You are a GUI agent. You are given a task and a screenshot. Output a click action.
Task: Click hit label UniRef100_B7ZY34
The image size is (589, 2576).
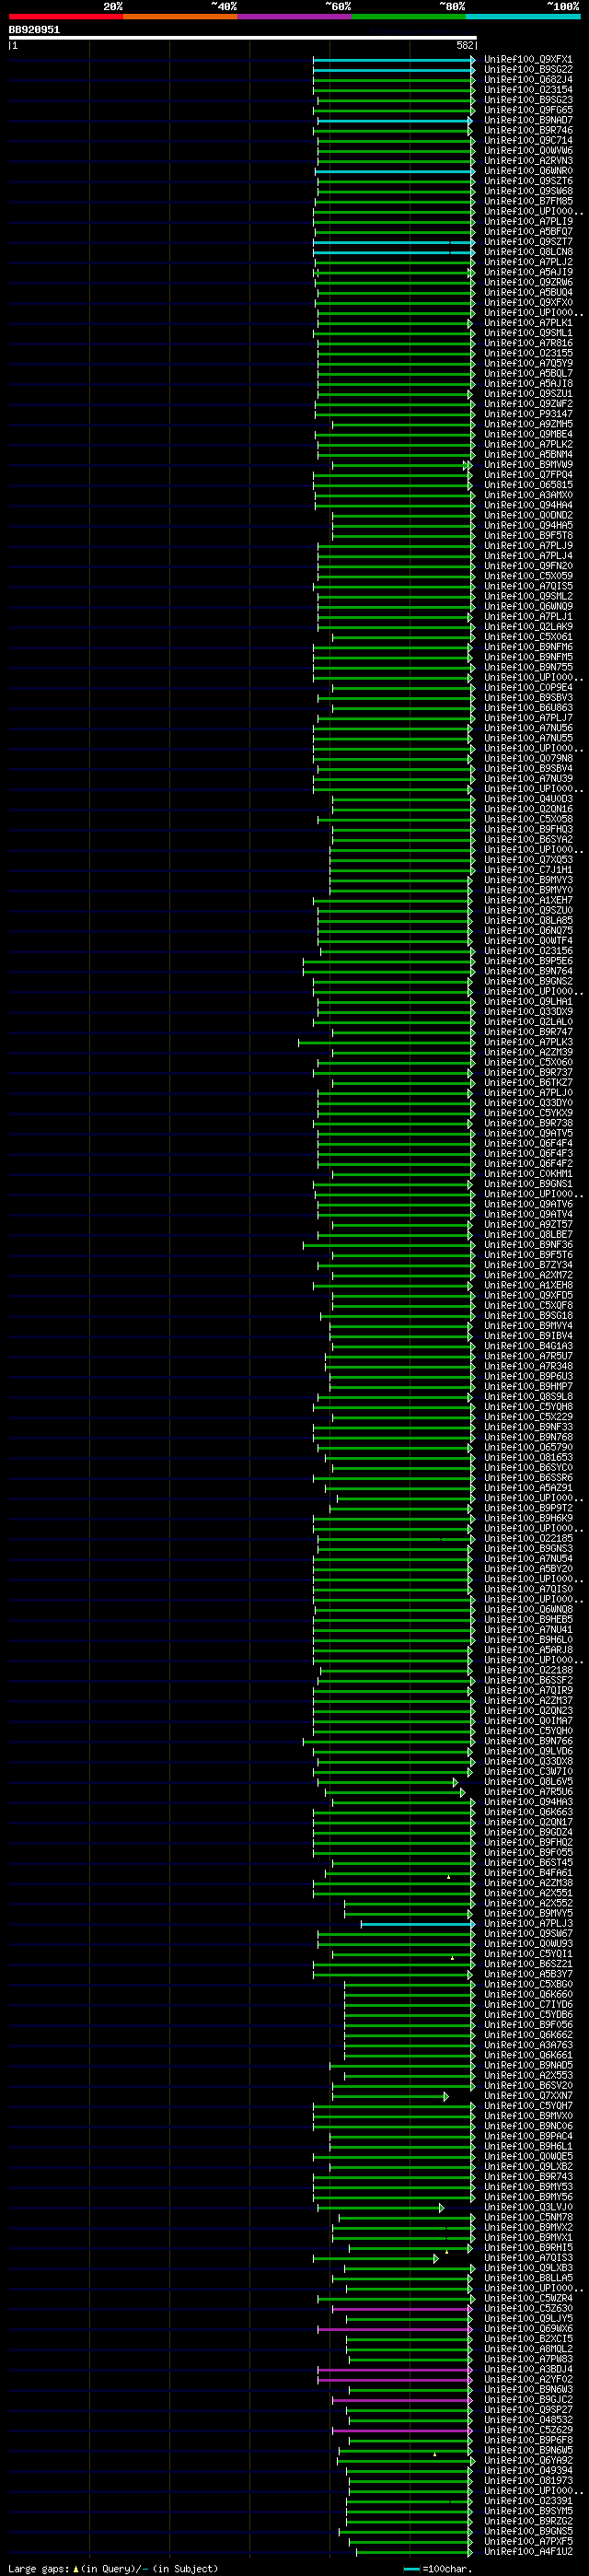(x=528, y=1265)
